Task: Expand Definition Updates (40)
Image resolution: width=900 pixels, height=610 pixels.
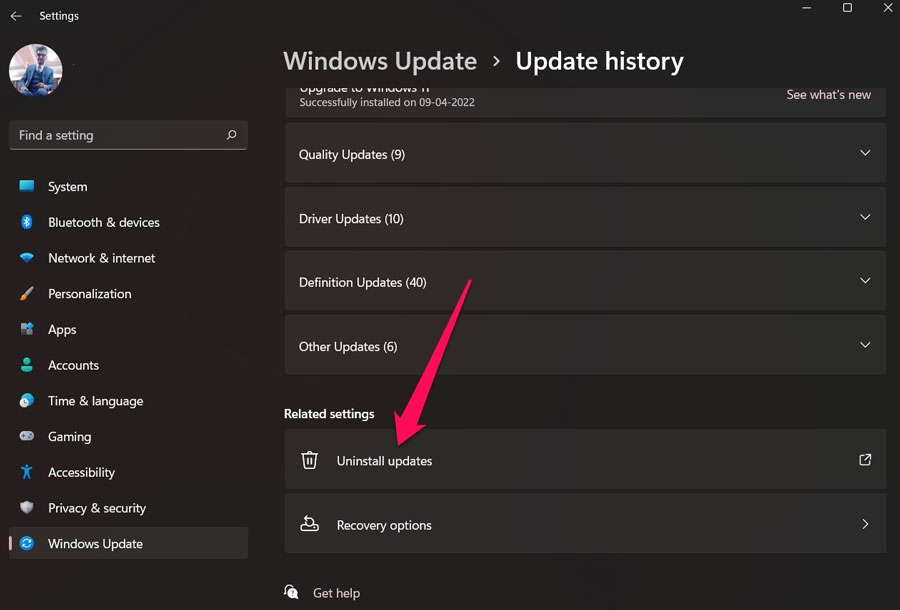Action: [865, 282]
